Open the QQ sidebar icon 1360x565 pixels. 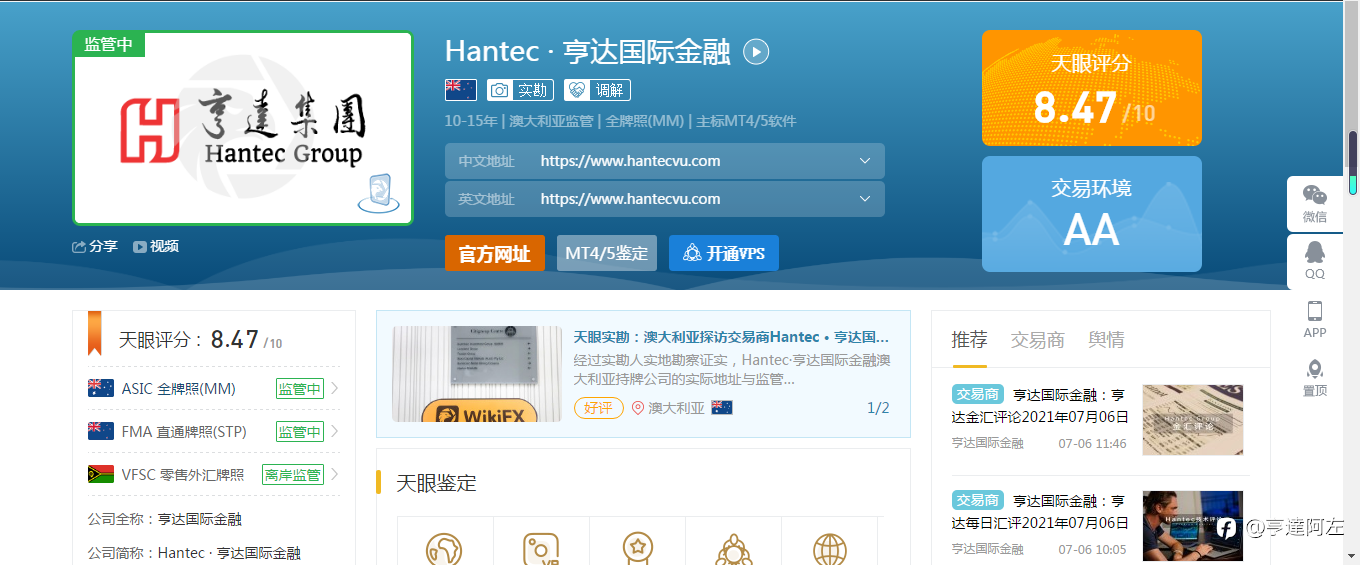click(1315, 253)
